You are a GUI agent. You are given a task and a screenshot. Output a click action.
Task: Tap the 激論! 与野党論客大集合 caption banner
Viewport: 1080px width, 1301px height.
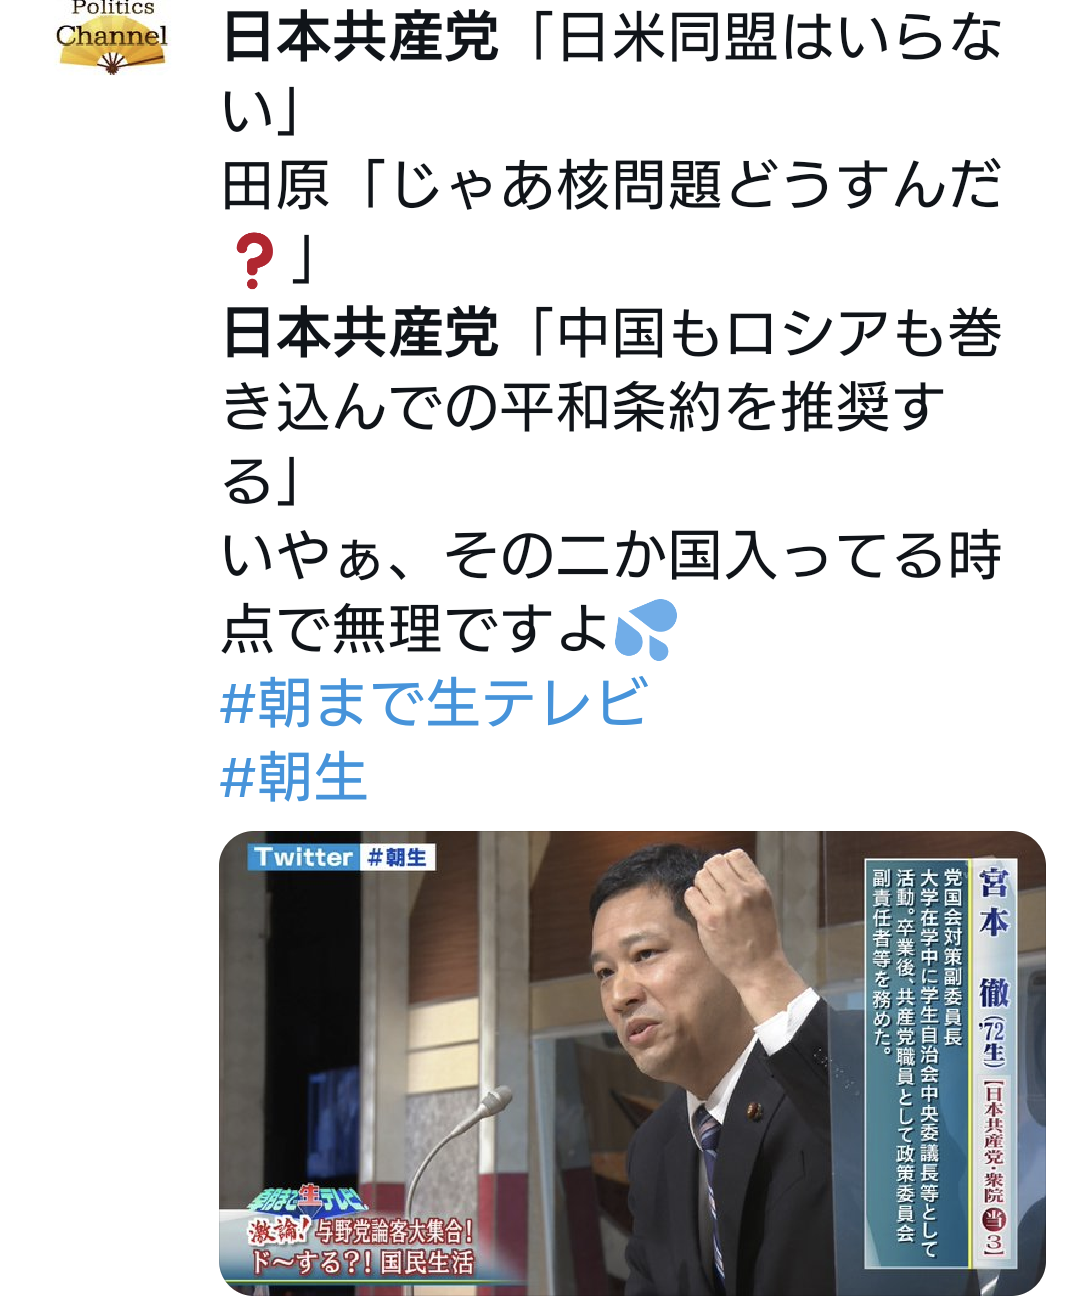coord(360,1231)
